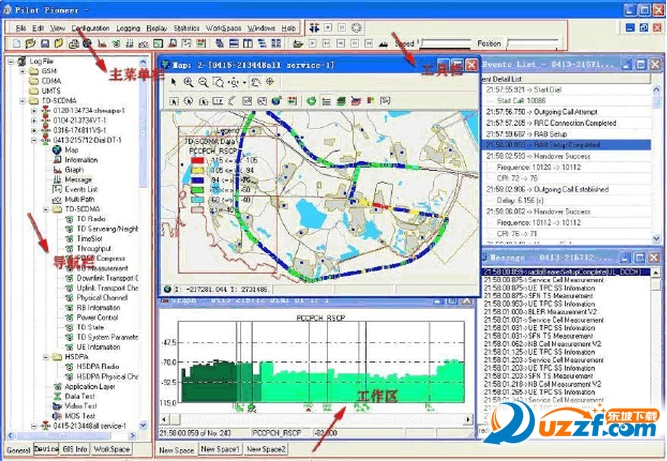
Task: Click the green layers icon in Map toolbar
Action: coord(341,101)
